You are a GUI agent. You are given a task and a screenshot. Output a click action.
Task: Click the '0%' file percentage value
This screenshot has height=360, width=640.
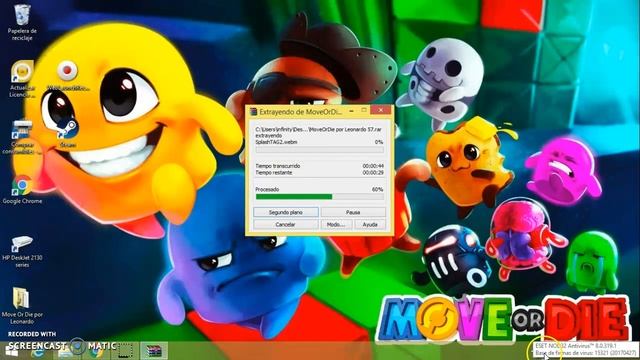[379, 142]
